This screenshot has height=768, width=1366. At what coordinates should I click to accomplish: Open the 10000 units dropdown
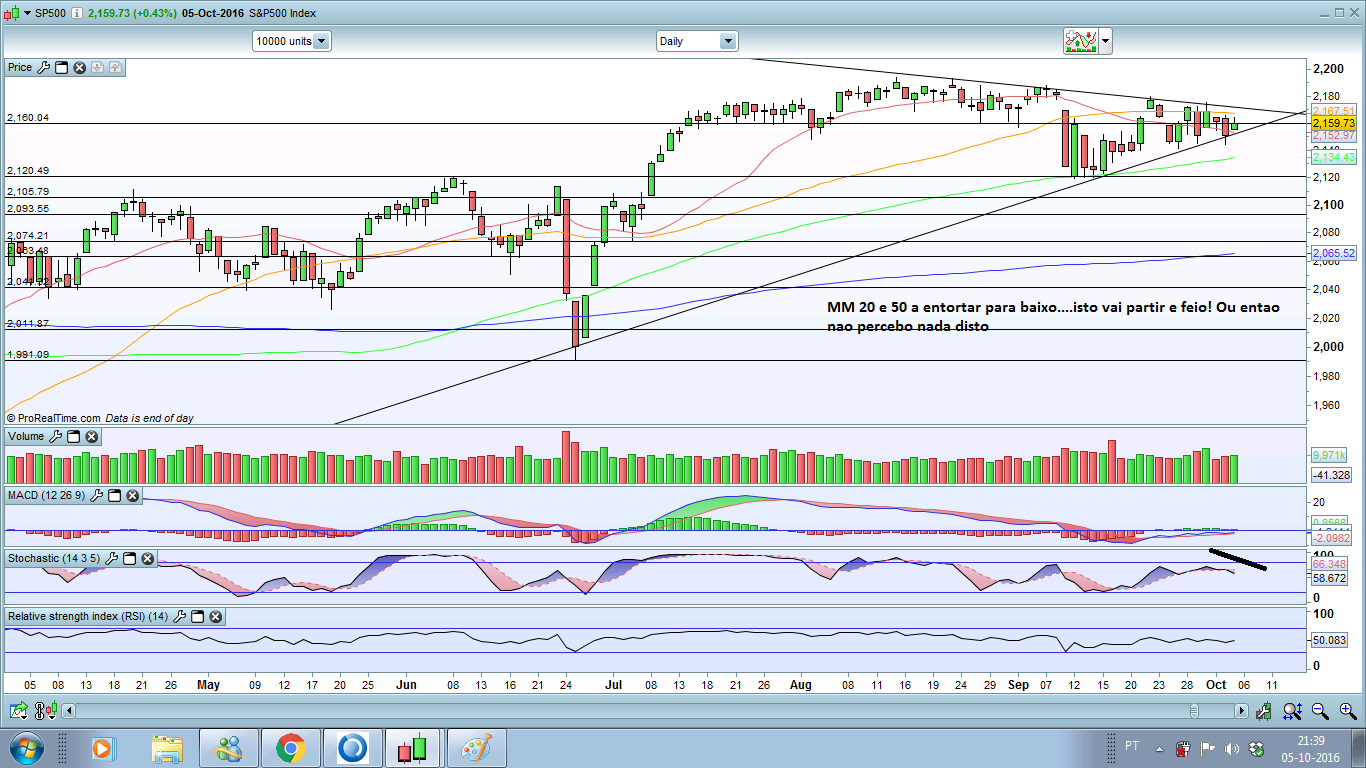[291, 41]
